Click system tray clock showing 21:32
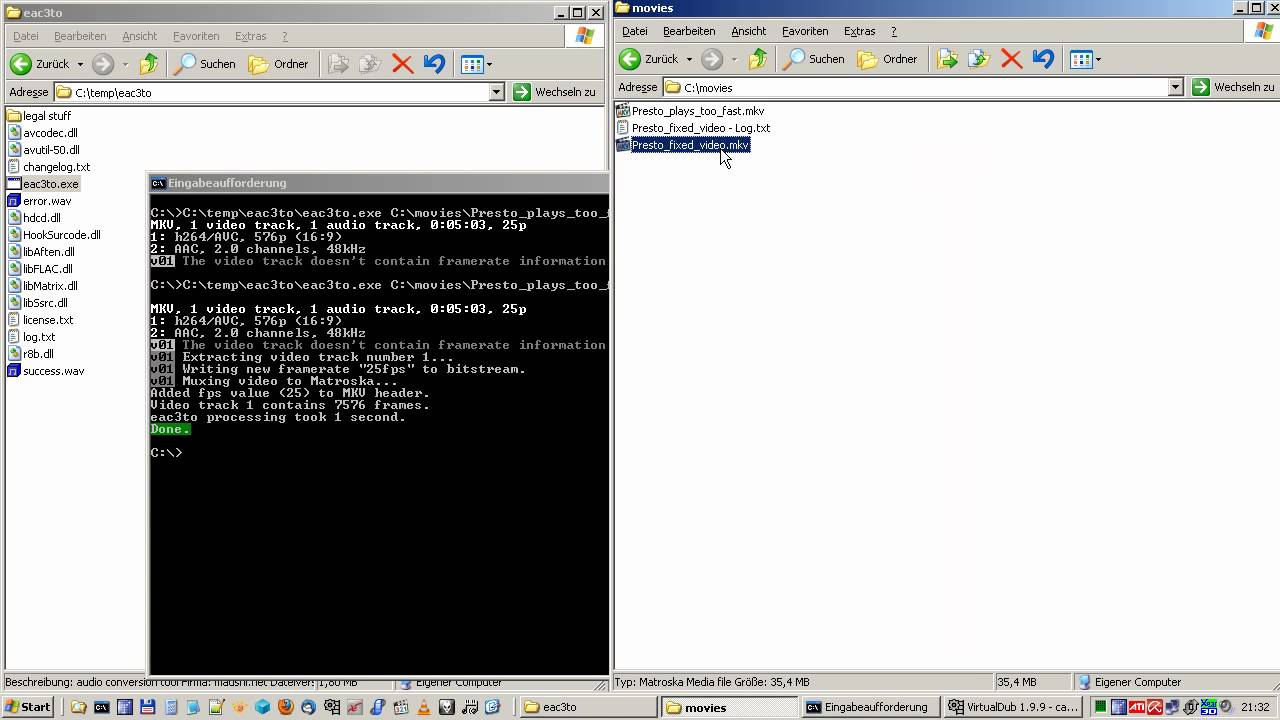The width and height of the screenshot is (1280, 720). tap(1255, 707)
